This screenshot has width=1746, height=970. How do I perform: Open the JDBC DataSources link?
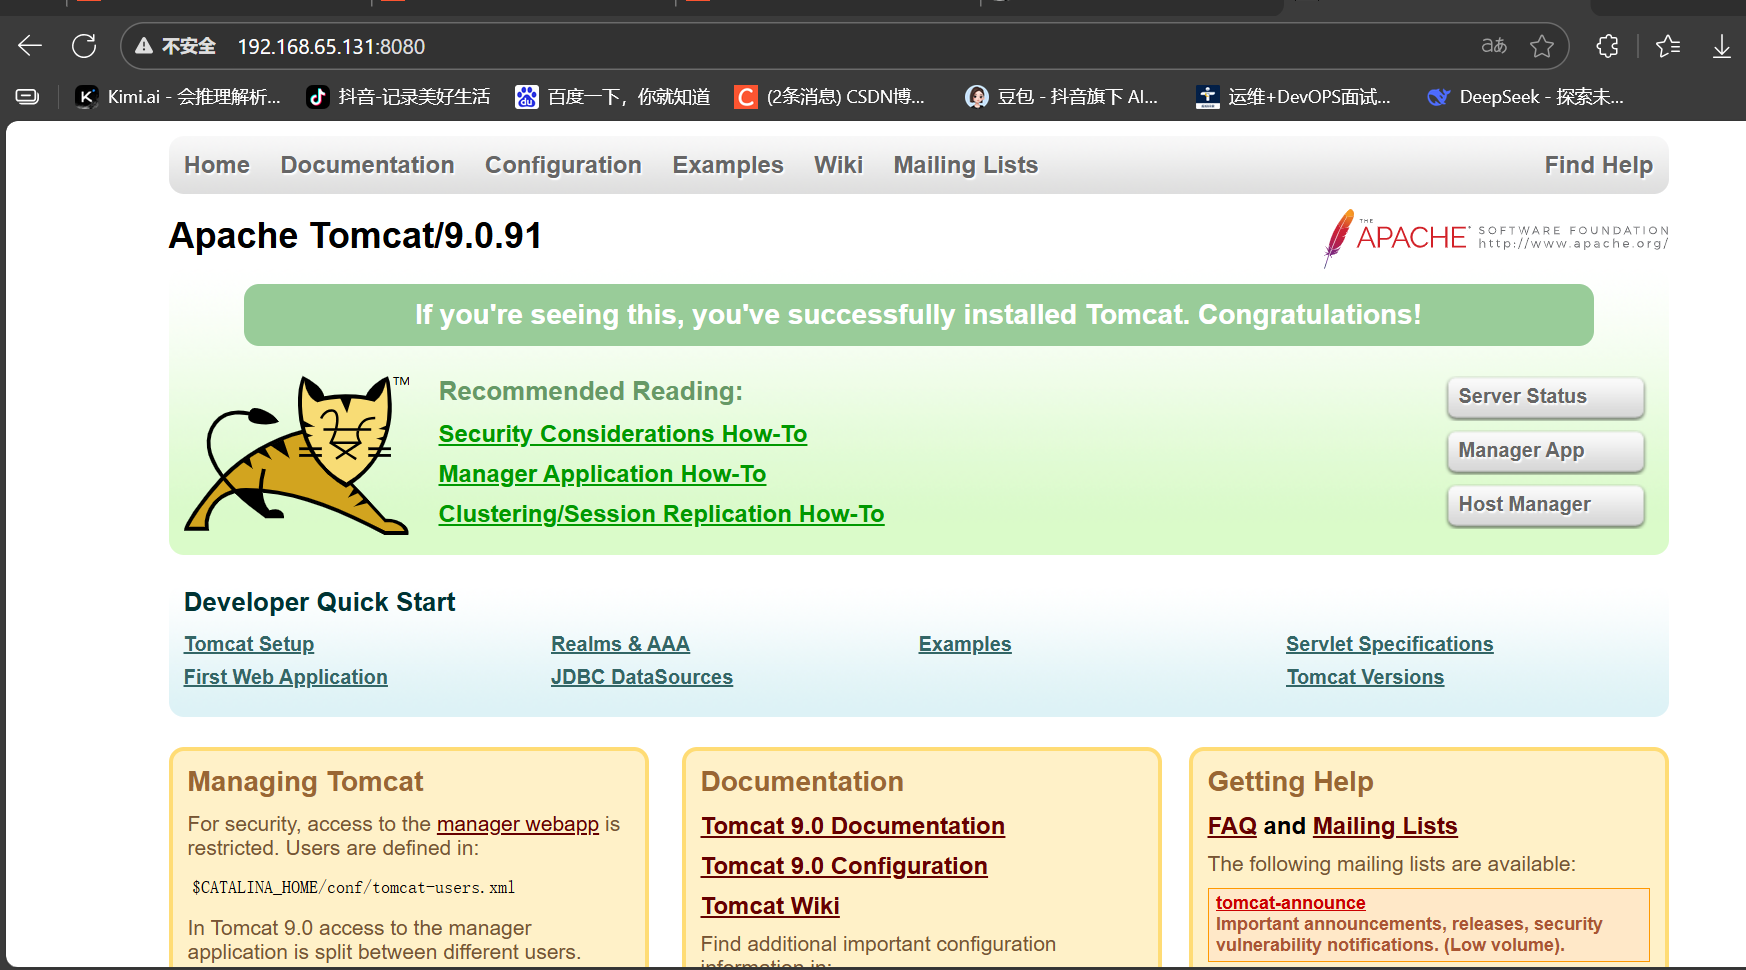click(x=642, y=677)
